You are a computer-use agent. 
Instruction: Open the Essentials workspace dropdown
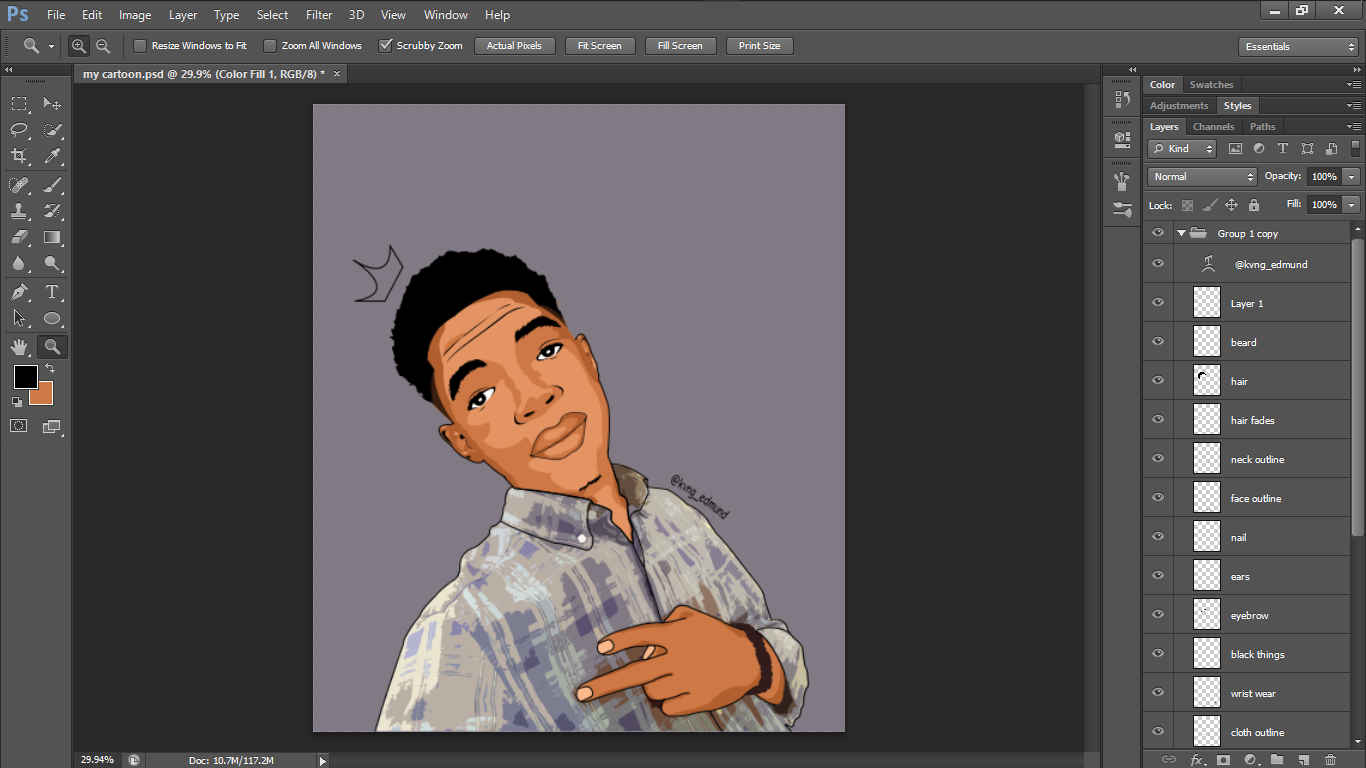coord(1297,47)
